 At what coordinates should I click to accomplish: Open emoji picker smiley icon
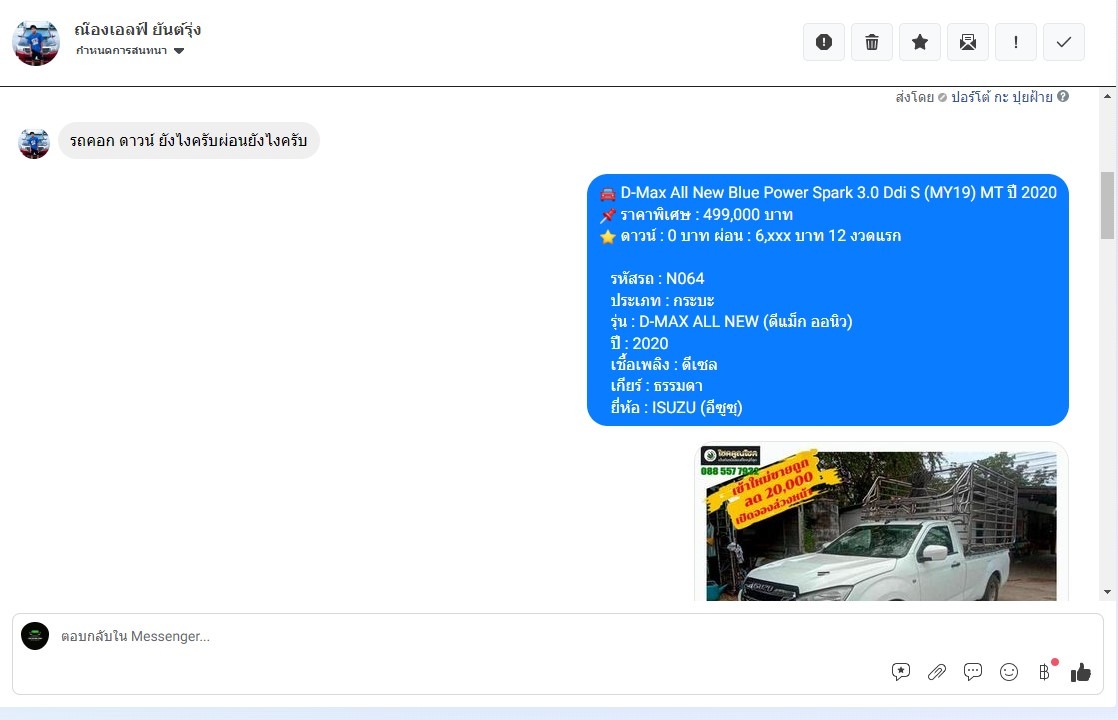point(1009,672)
